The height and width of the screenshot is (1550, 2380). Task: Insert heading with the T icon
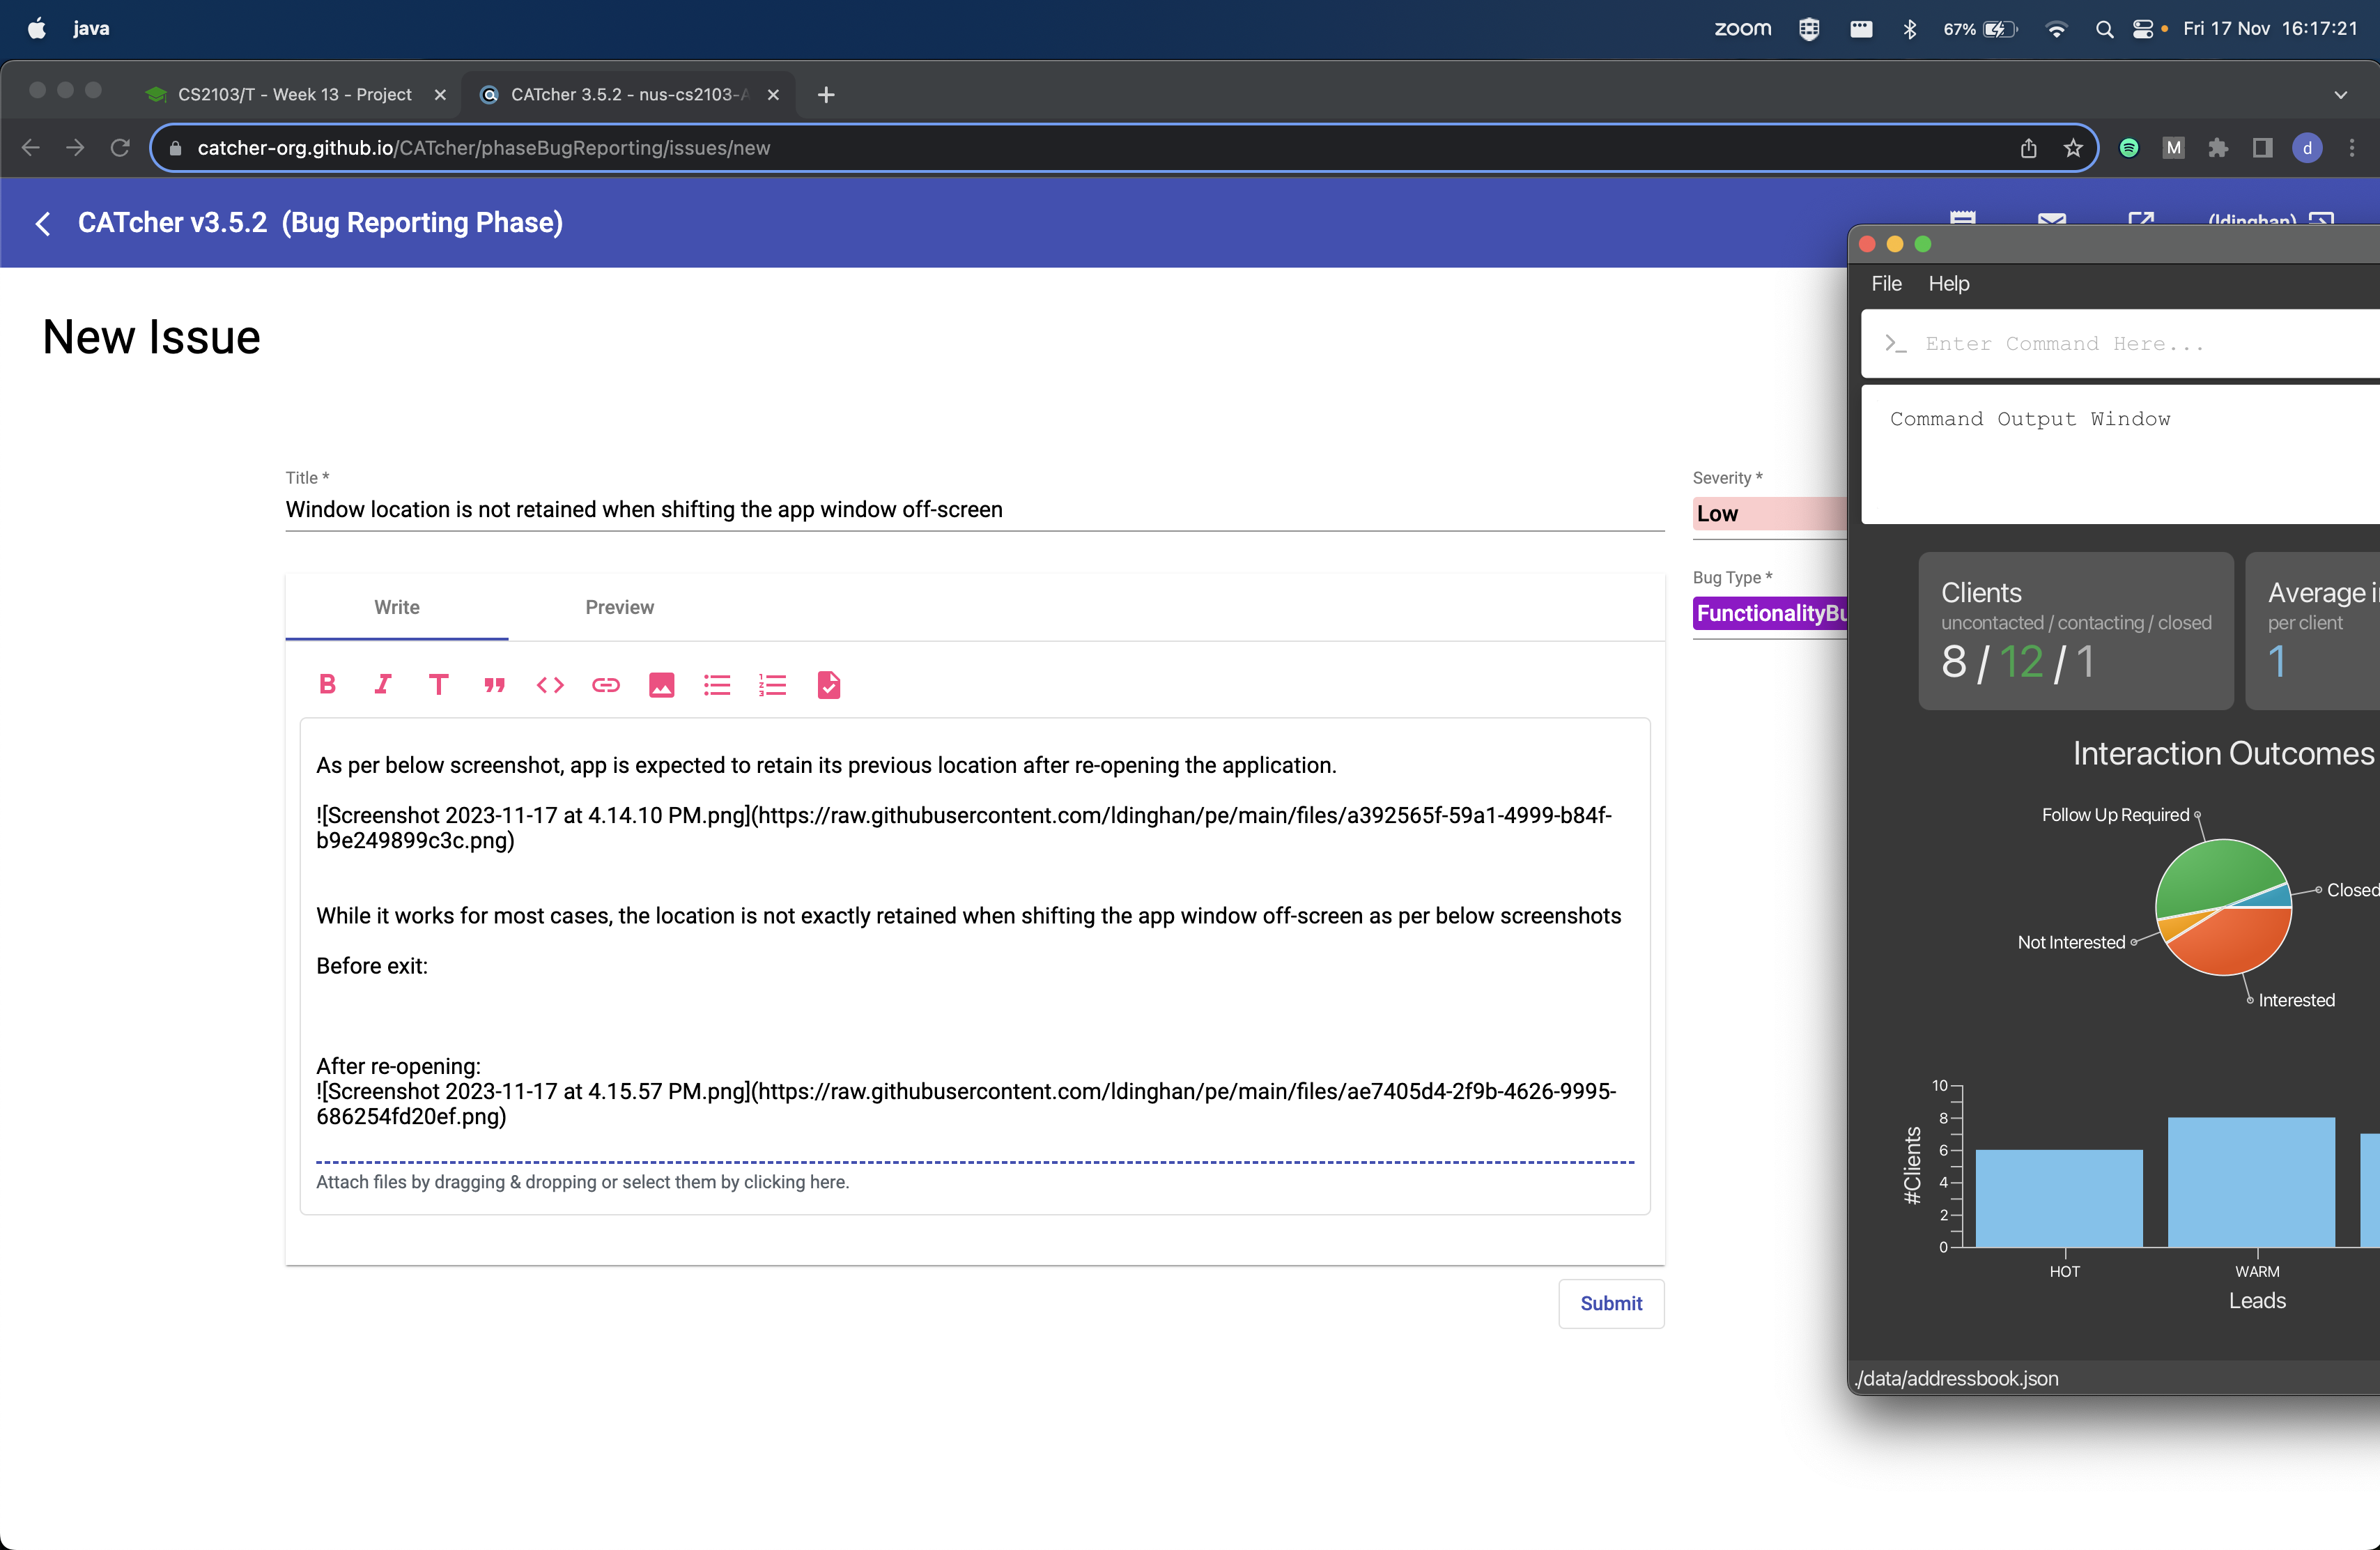438,685
